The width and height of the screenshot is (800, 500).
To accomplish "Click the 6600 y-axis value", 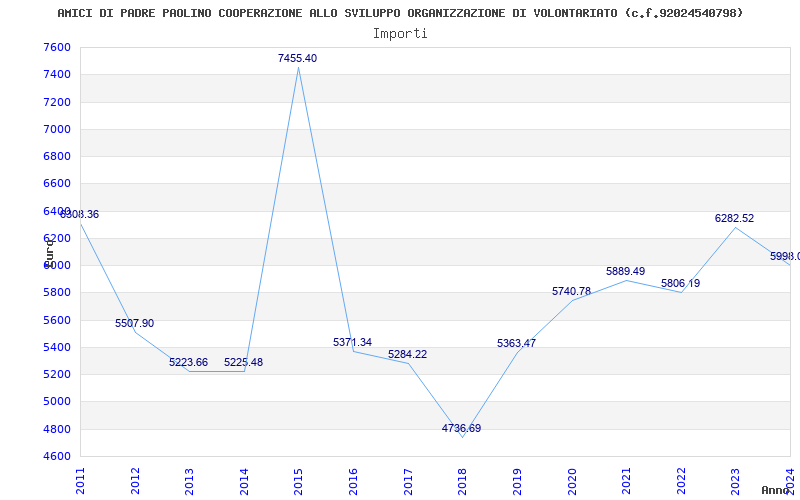I will (57, 184).
